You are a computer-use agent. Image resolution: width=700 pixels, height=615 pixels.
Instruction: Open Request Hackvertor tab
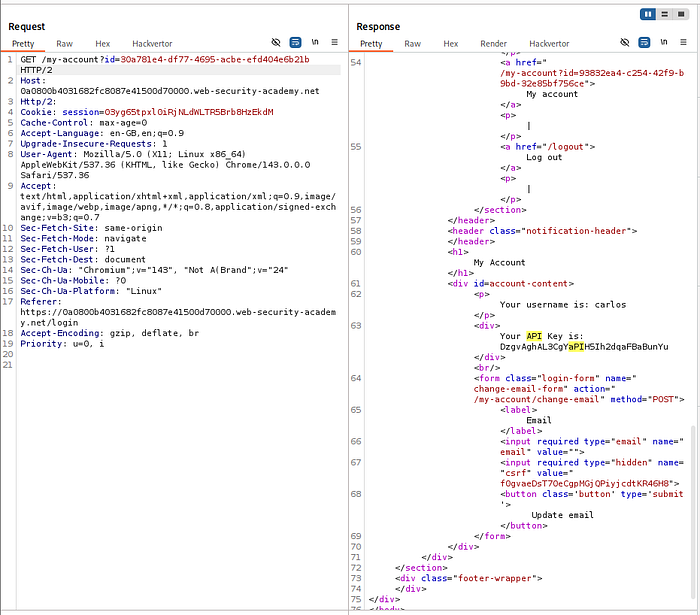click(152, 44)
